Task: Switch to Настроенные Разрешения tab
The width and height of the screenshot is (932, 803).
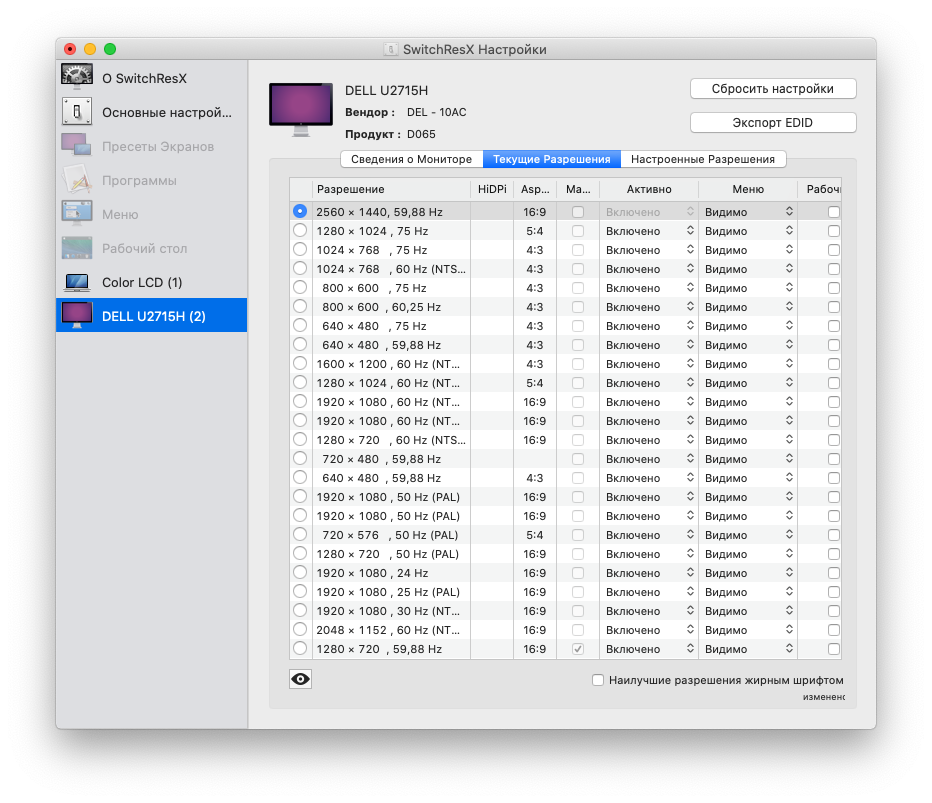Action: coord(703,159)
